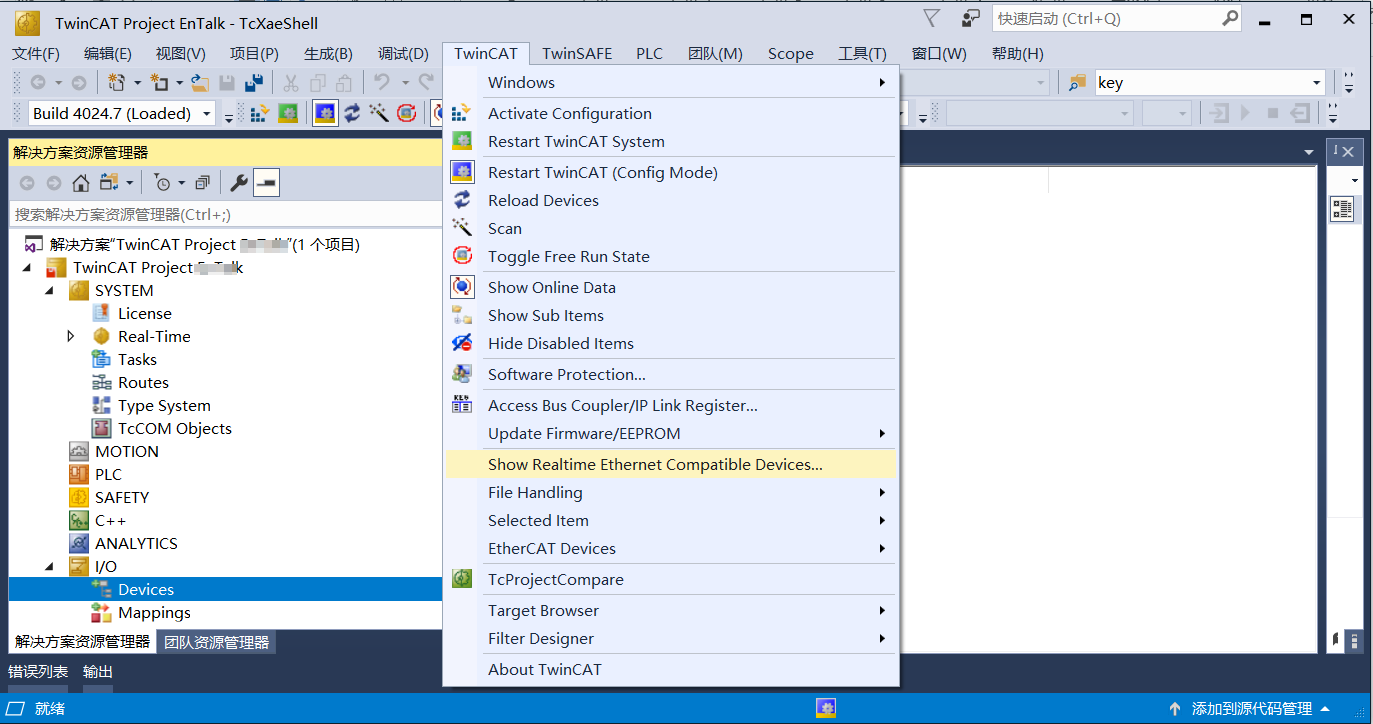This screenshot has height=724, width=1373.
Task: Select the Routes tree item
Action: coord(143,383)
